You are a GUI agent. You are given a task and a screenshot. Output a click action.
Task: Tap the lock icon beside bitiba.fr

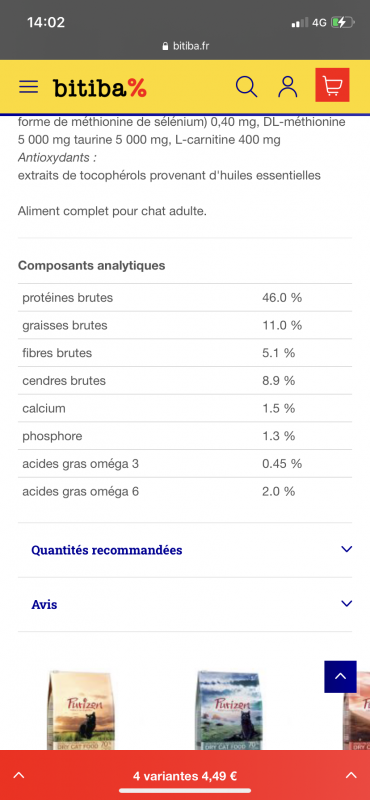165,46
